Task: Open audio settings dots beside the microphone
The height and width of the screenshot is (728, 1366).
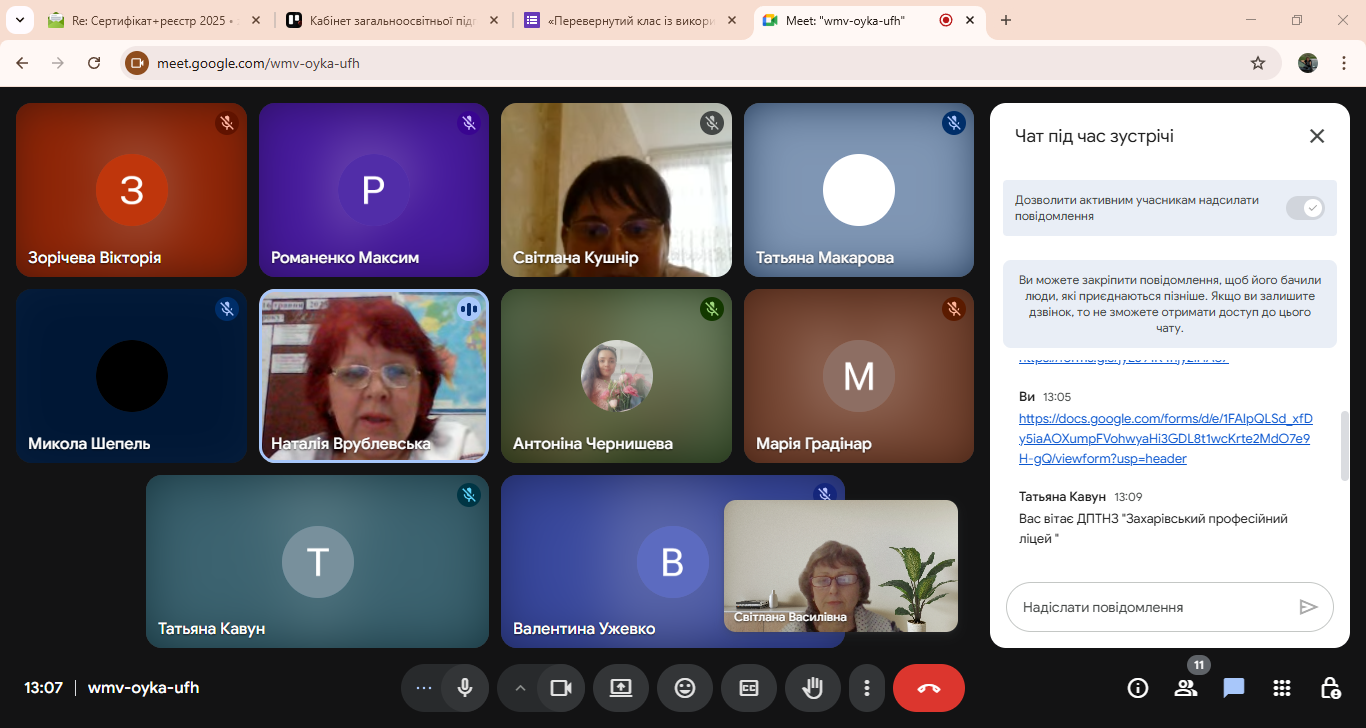Action: point(423,688)
